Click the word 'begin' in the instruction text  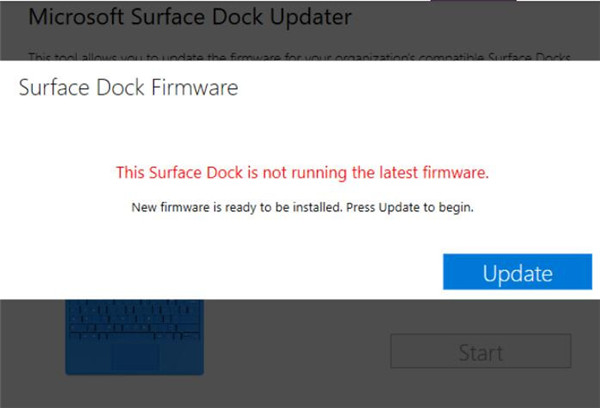(x=455, y=208)
